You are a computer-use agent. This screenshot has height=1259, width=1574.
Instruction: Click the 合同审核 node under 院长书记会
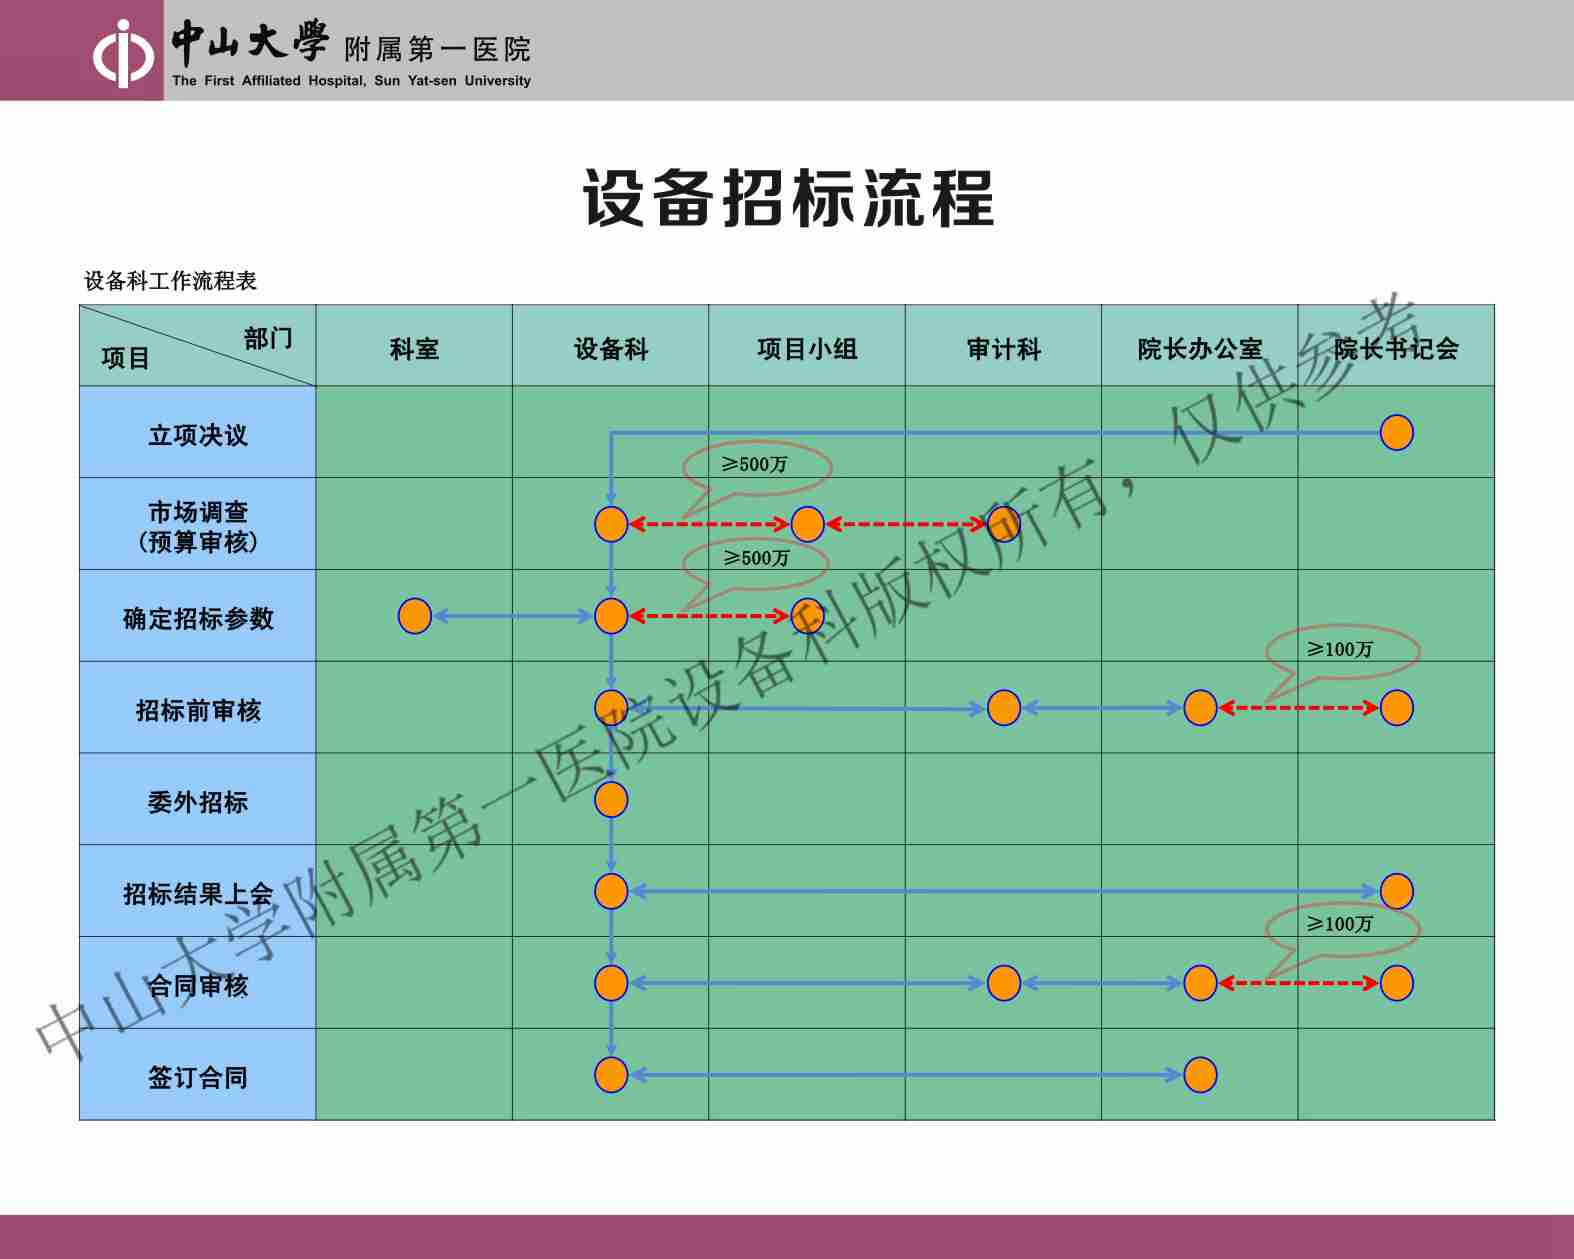(1396, 983)
